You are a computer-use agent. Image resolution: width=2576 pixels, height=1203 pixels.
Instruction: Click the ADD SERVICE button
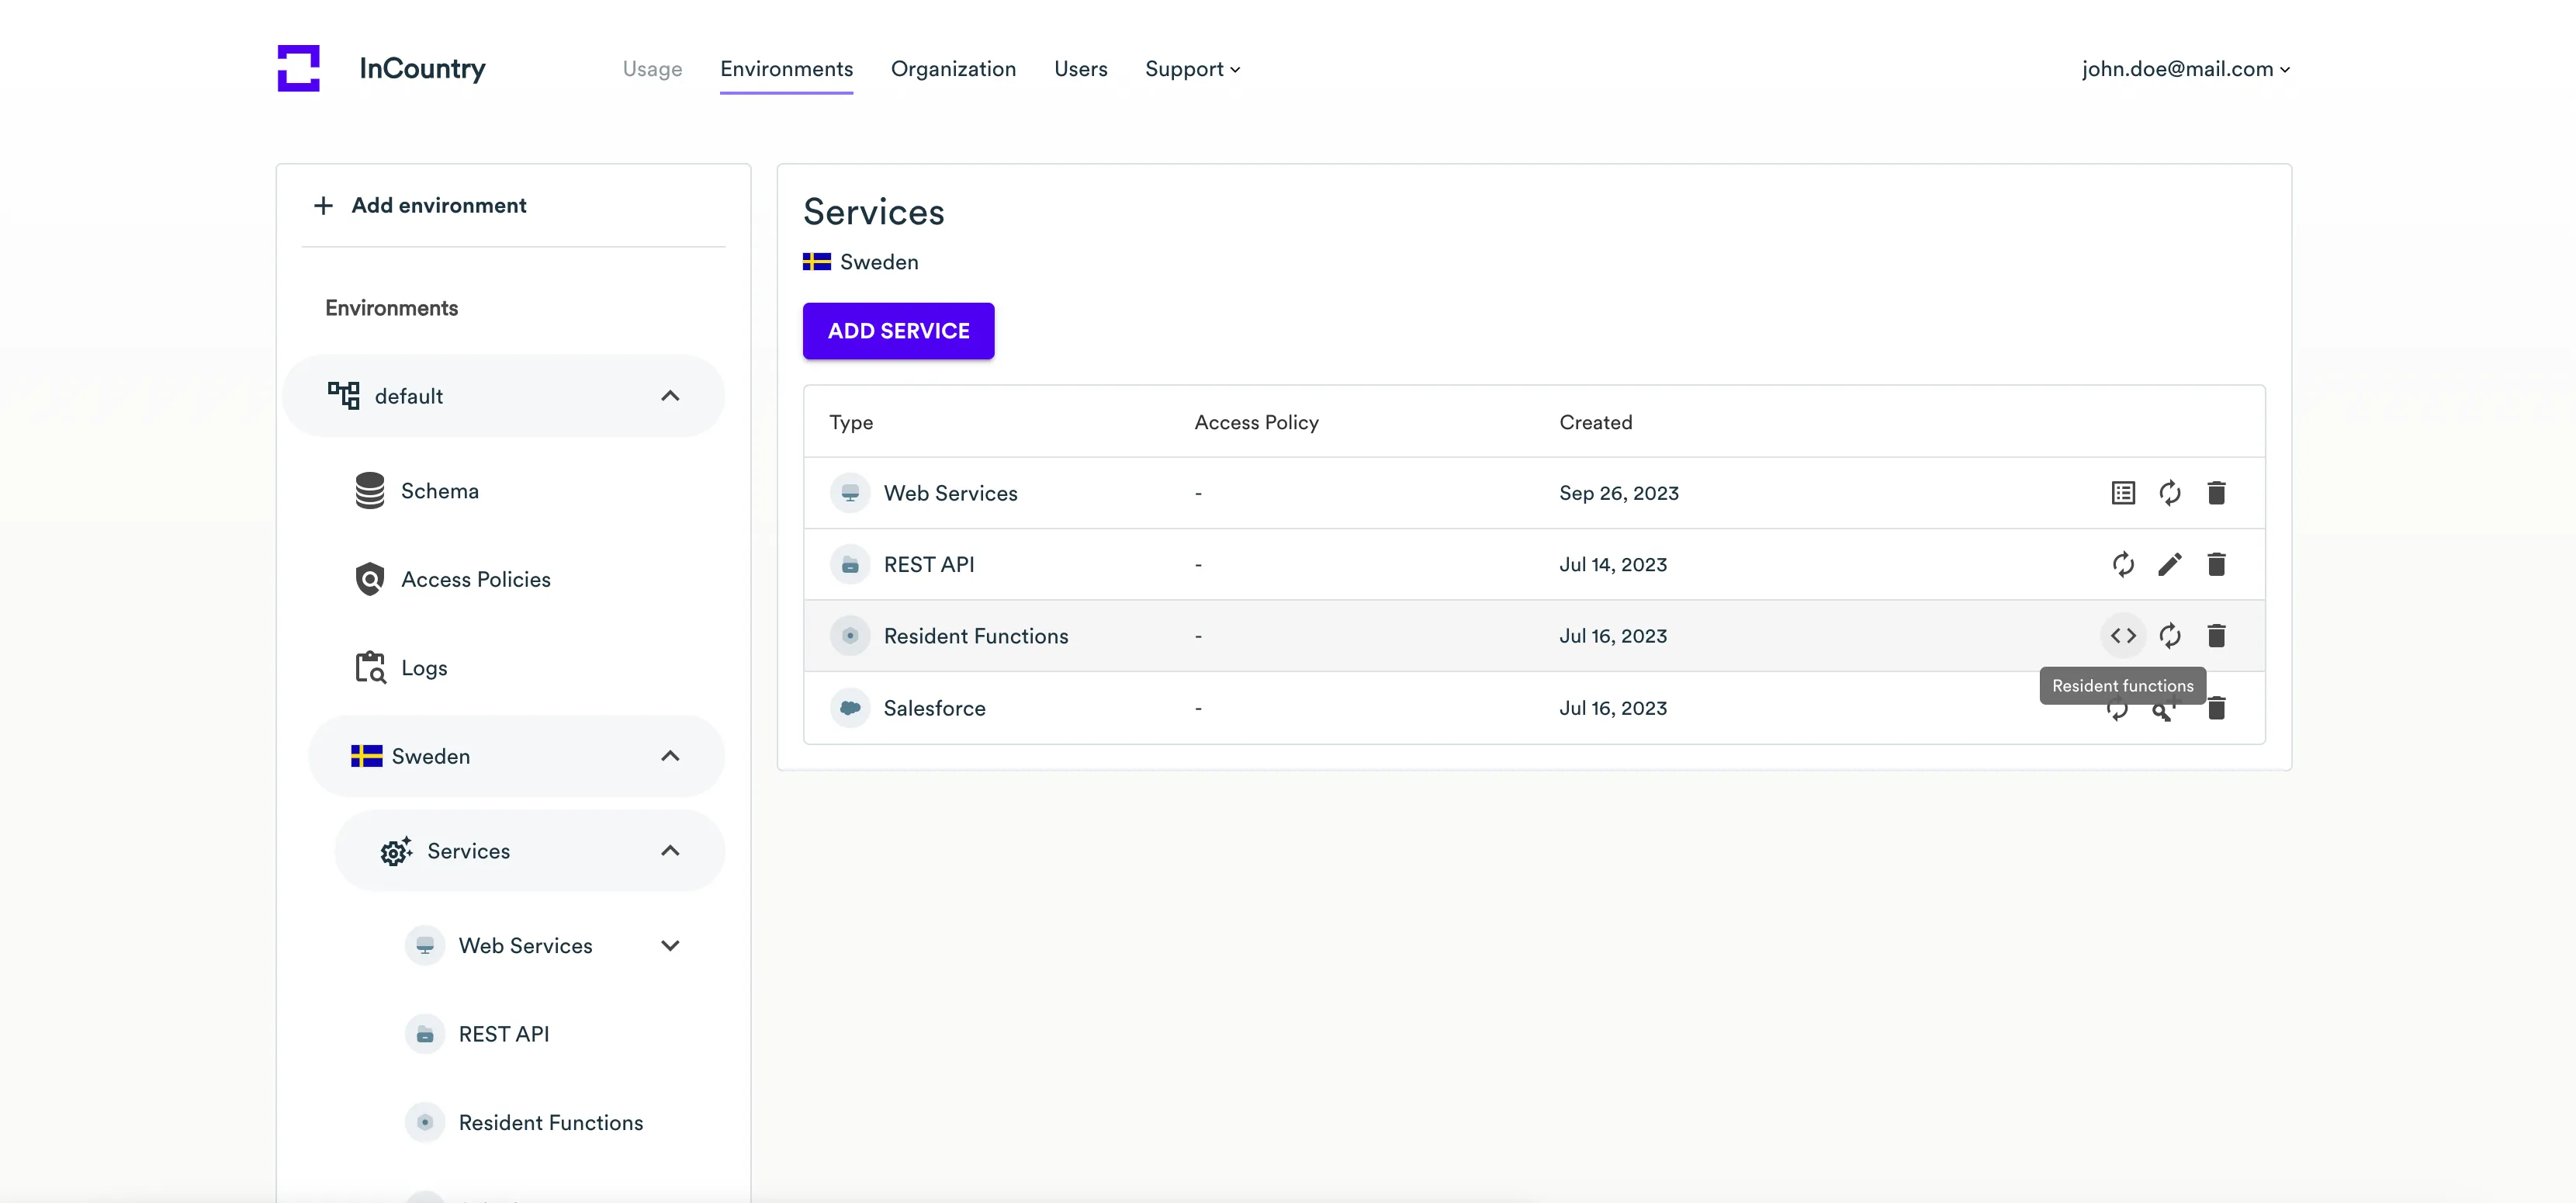point(898,331)
